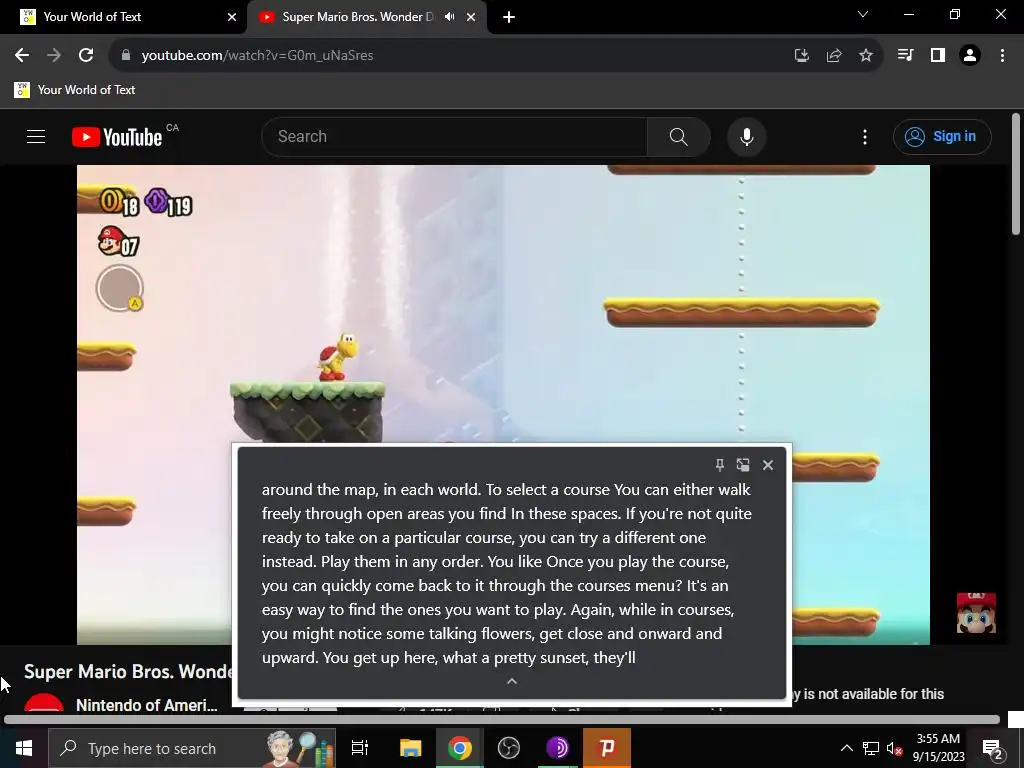This screenshot has width=1024, height=768.
Task: Submit search with magnifier button
Action: (679, 136)
